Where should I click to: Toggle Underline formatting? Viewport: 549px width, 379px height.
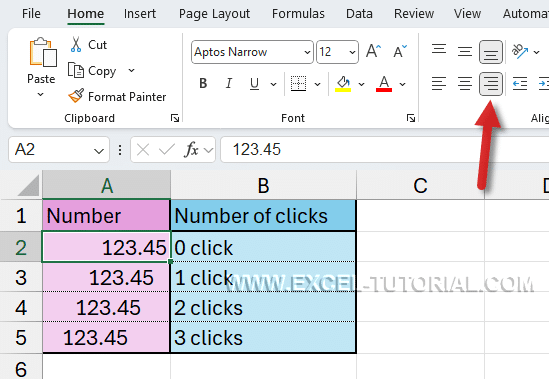point(255,83)
